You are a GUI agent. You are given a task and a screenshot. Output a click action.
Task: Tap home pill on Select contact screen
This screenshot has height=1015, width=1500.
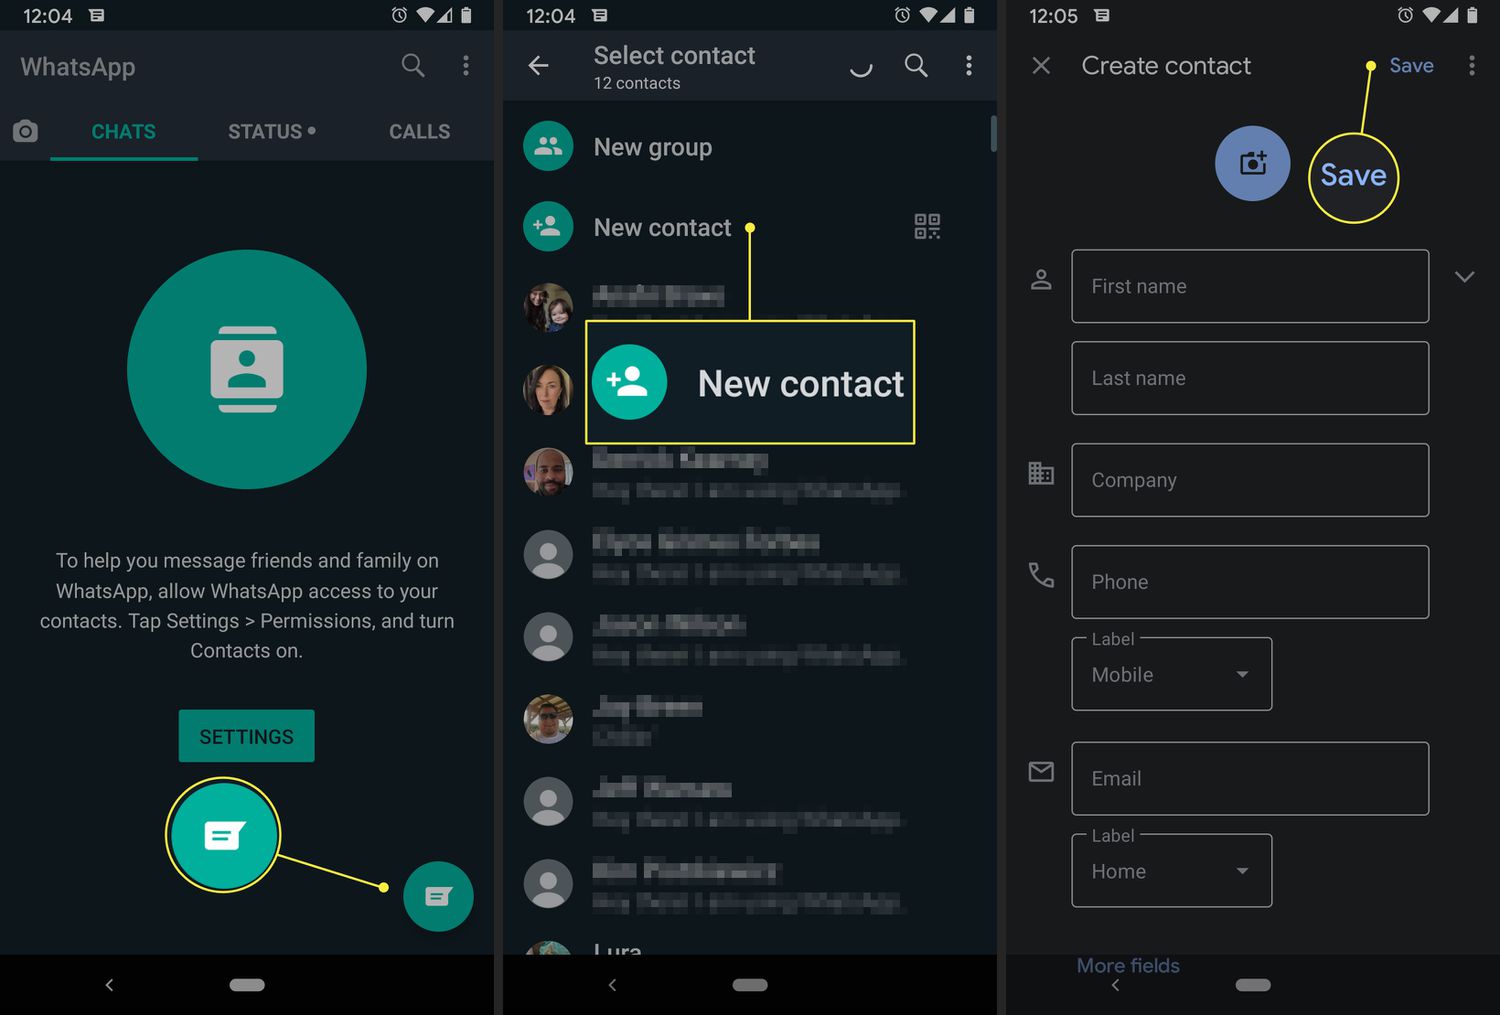(x=750, y=985)
